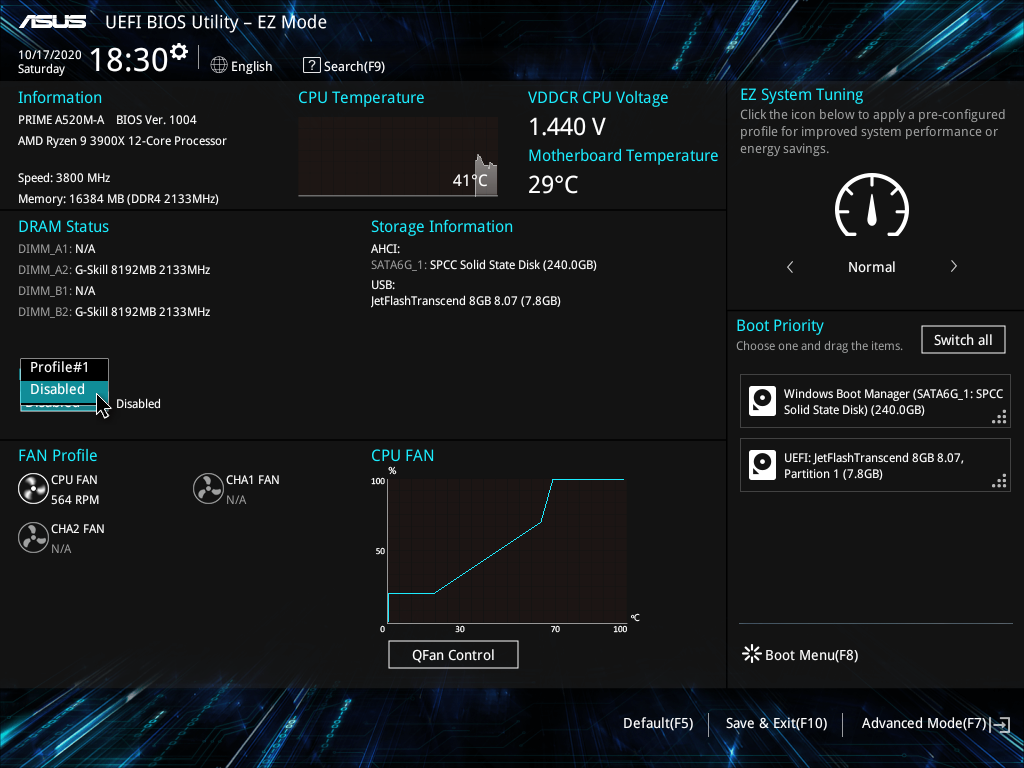1024x768 pixels.
Task: Select previous tuning profile with left arrow
Action: click(x=790, y=266)
